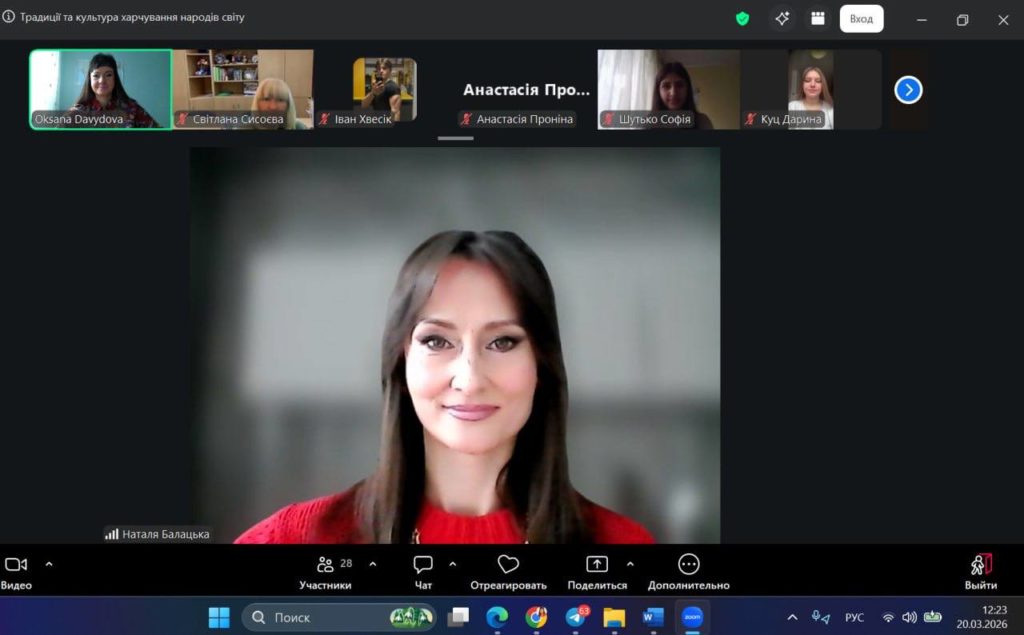
Task: Click the Отреагировать heart icon
Action: [508, 565]
